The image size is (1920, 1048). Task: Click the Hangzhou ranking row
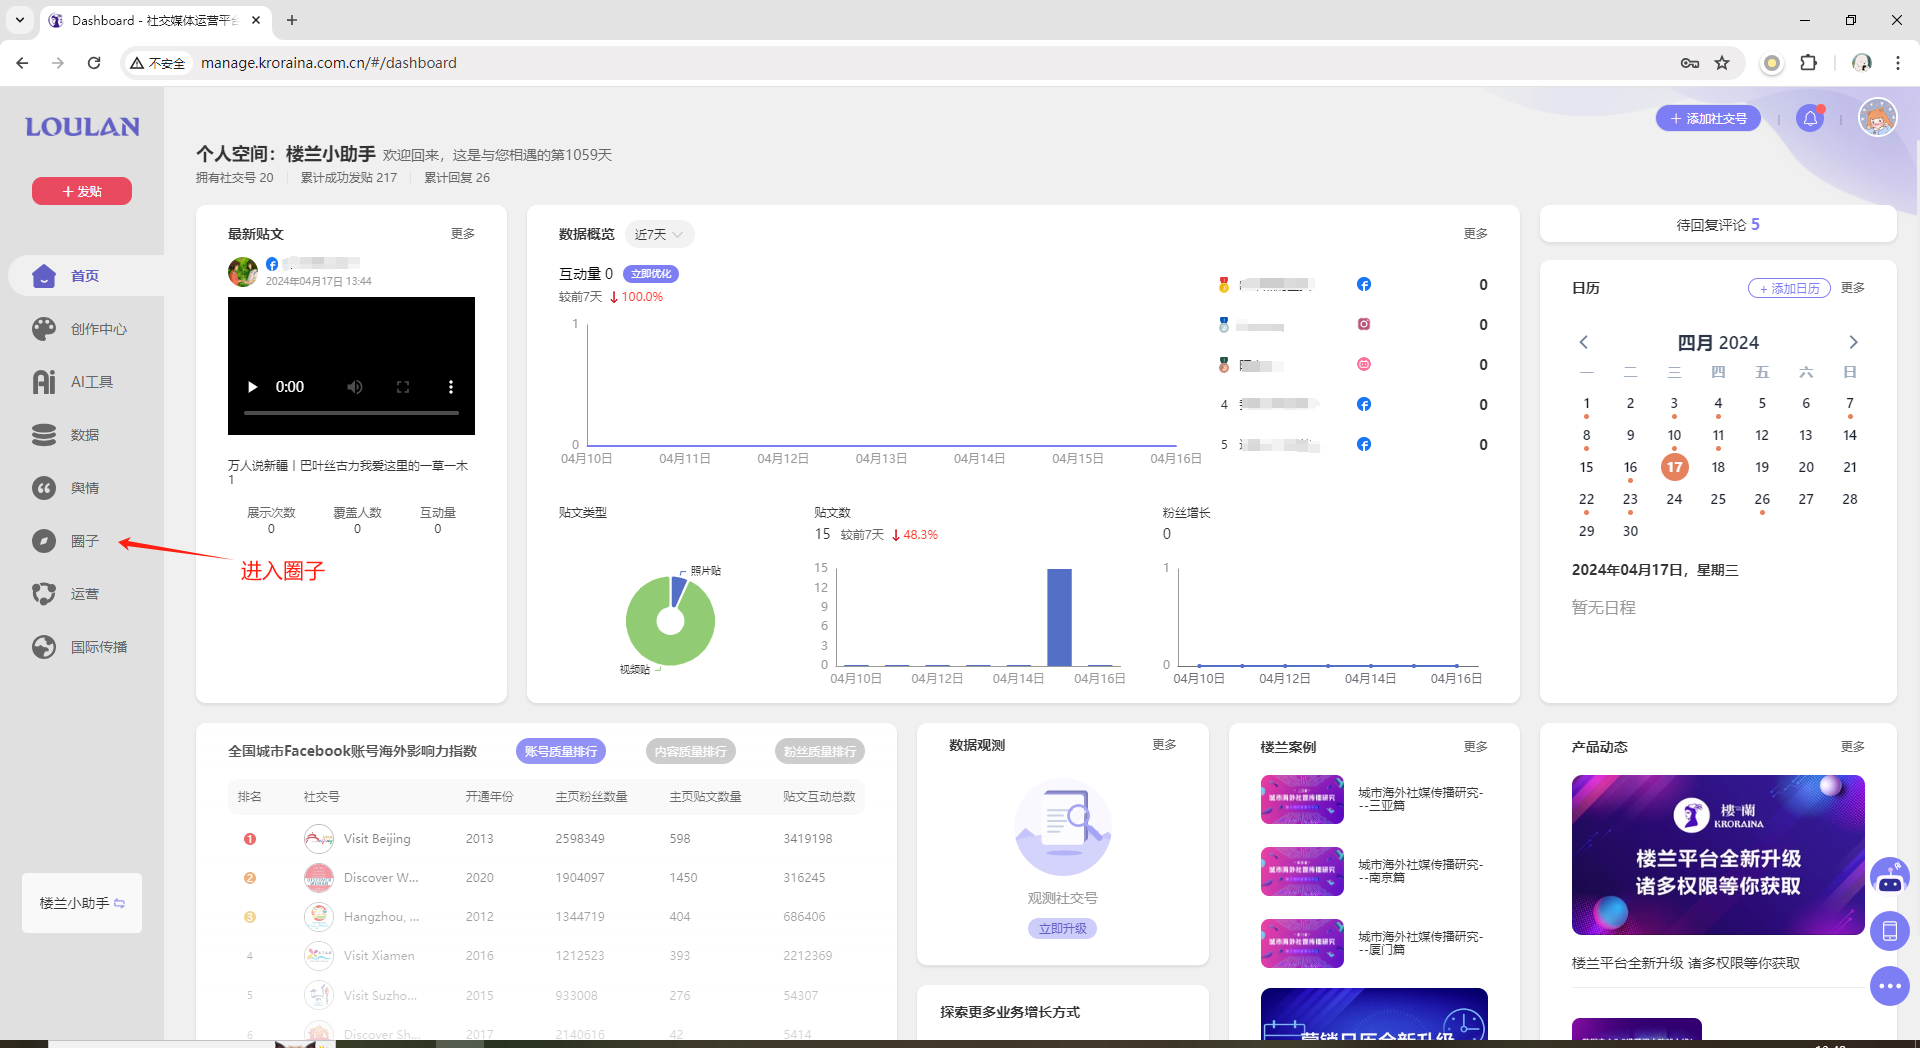[x=546, y=917]
